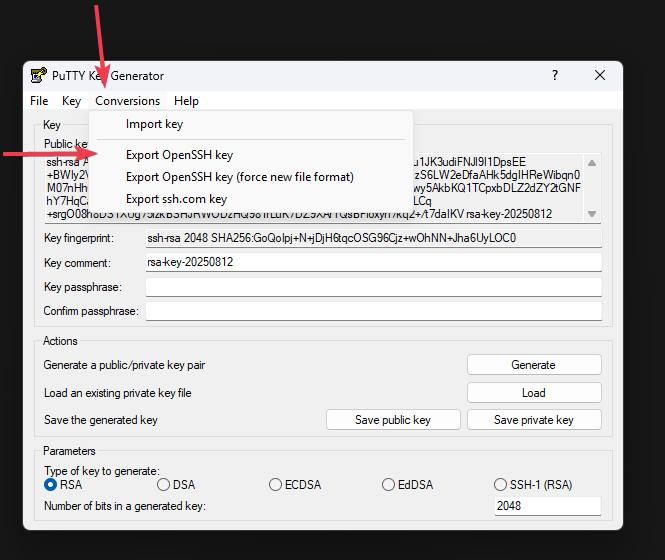Click Save private key button

[x=534, y=420]
